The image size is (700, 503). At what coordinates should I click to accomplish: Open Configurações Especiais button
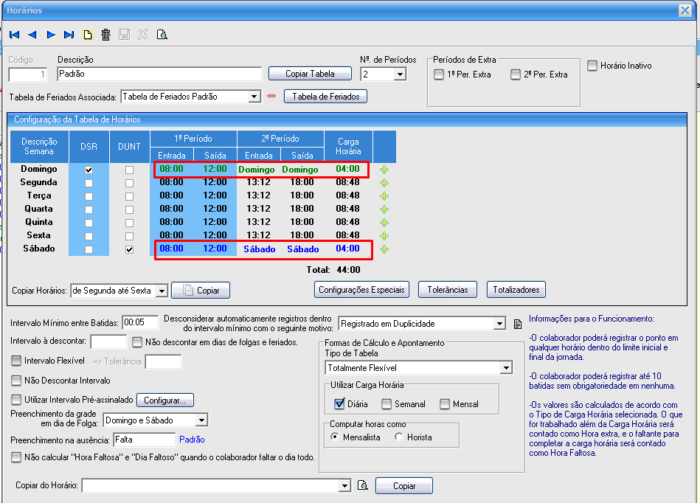pos(361,290)
